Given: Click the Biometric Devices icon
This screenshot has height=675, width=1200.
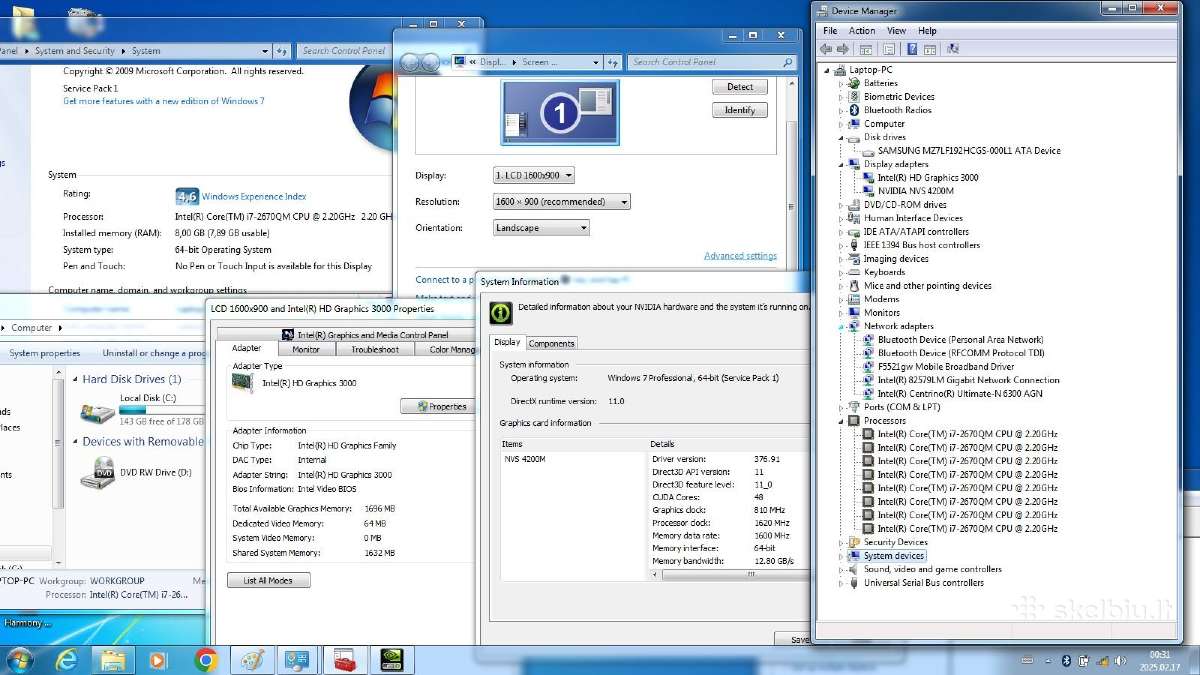Looking at the screenshot, I should [x=854, y=97].
